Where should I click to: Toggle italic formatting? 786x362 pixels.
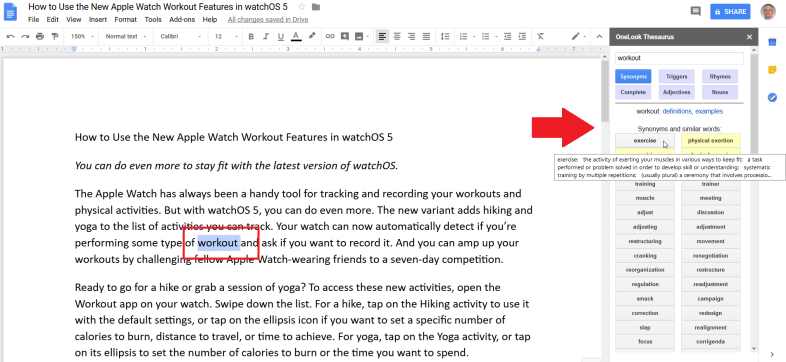coord(266,36)
